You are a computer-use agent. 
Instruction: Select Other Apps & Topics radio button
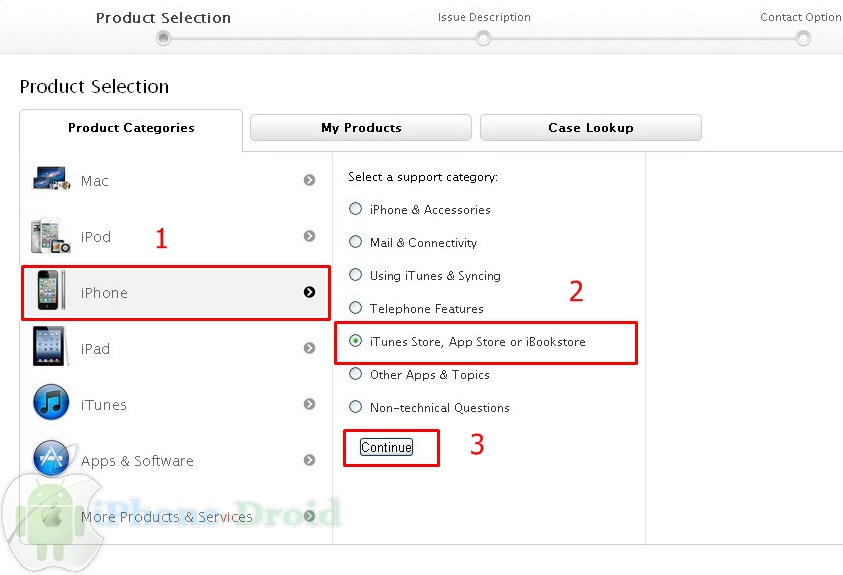[x=355, y=373]
